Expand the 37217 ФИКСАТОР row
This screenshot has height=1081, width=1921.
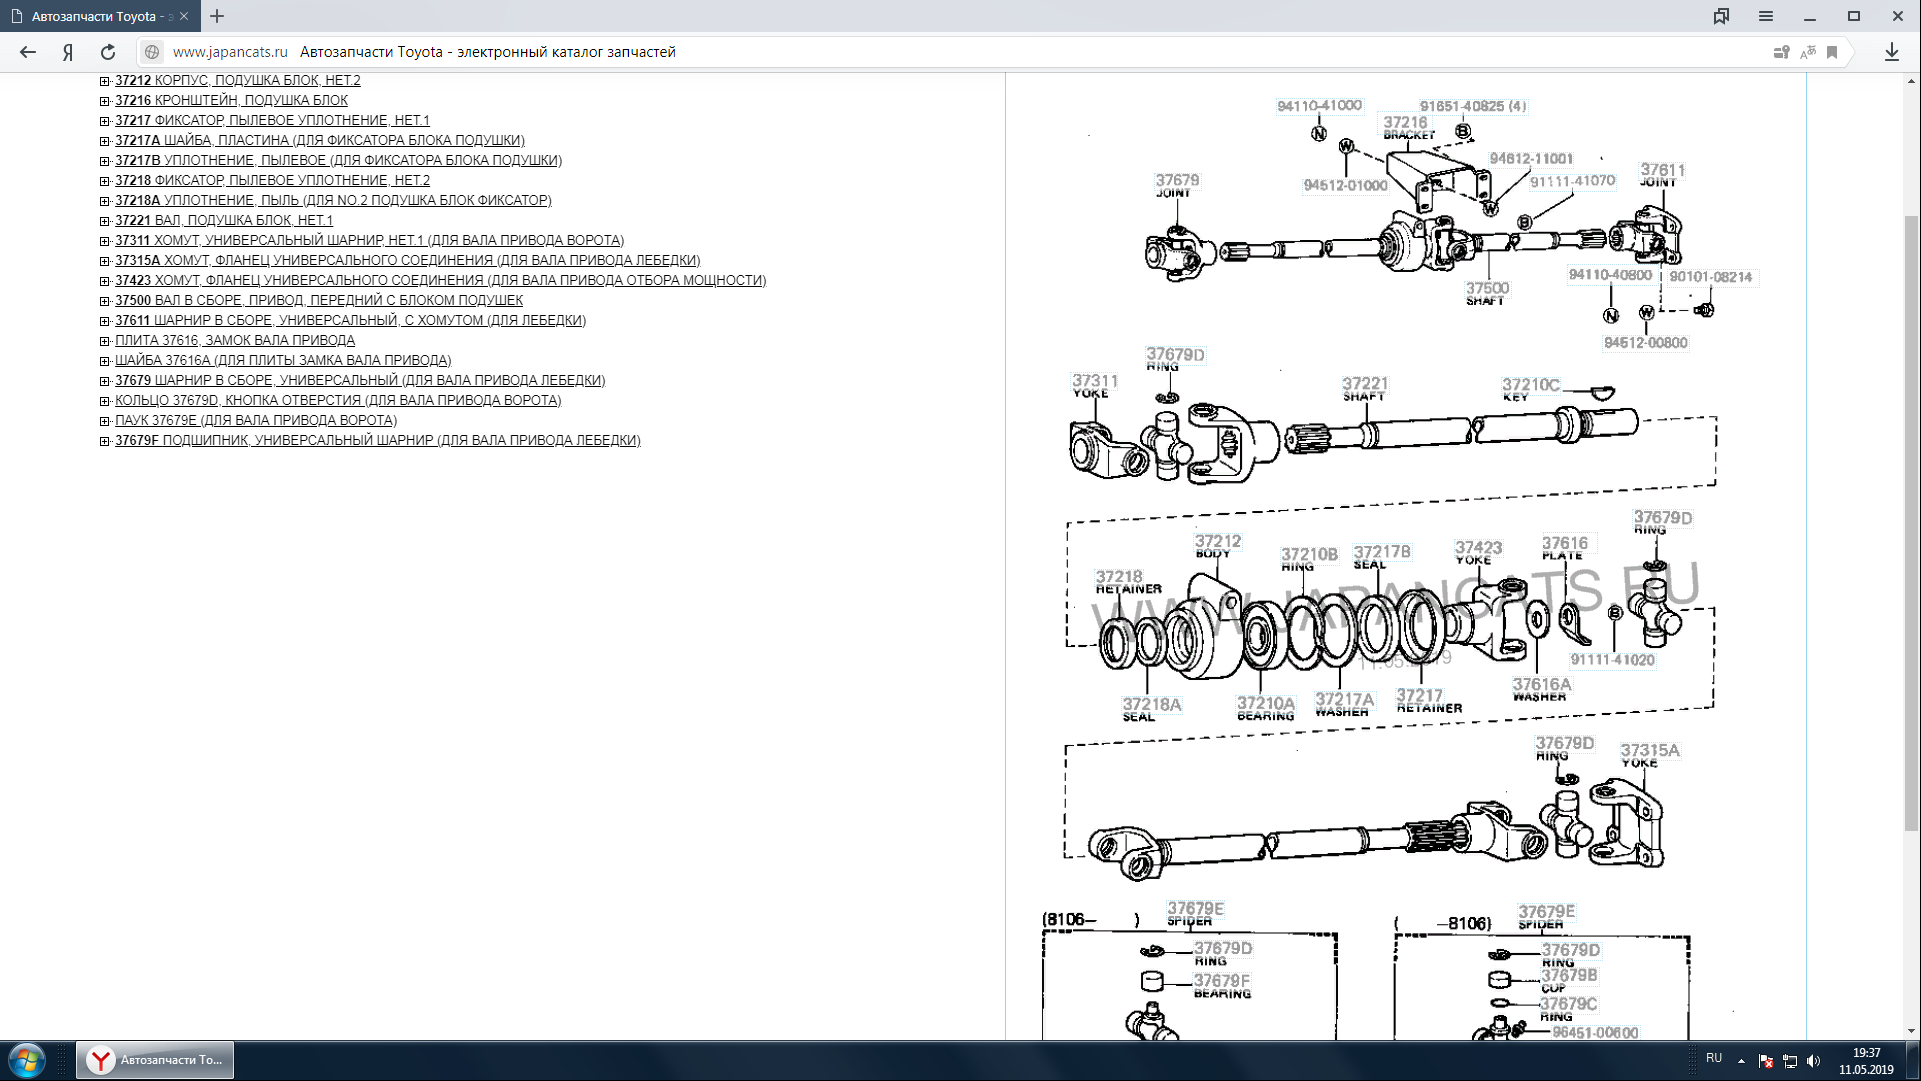(x=105, y=121)
